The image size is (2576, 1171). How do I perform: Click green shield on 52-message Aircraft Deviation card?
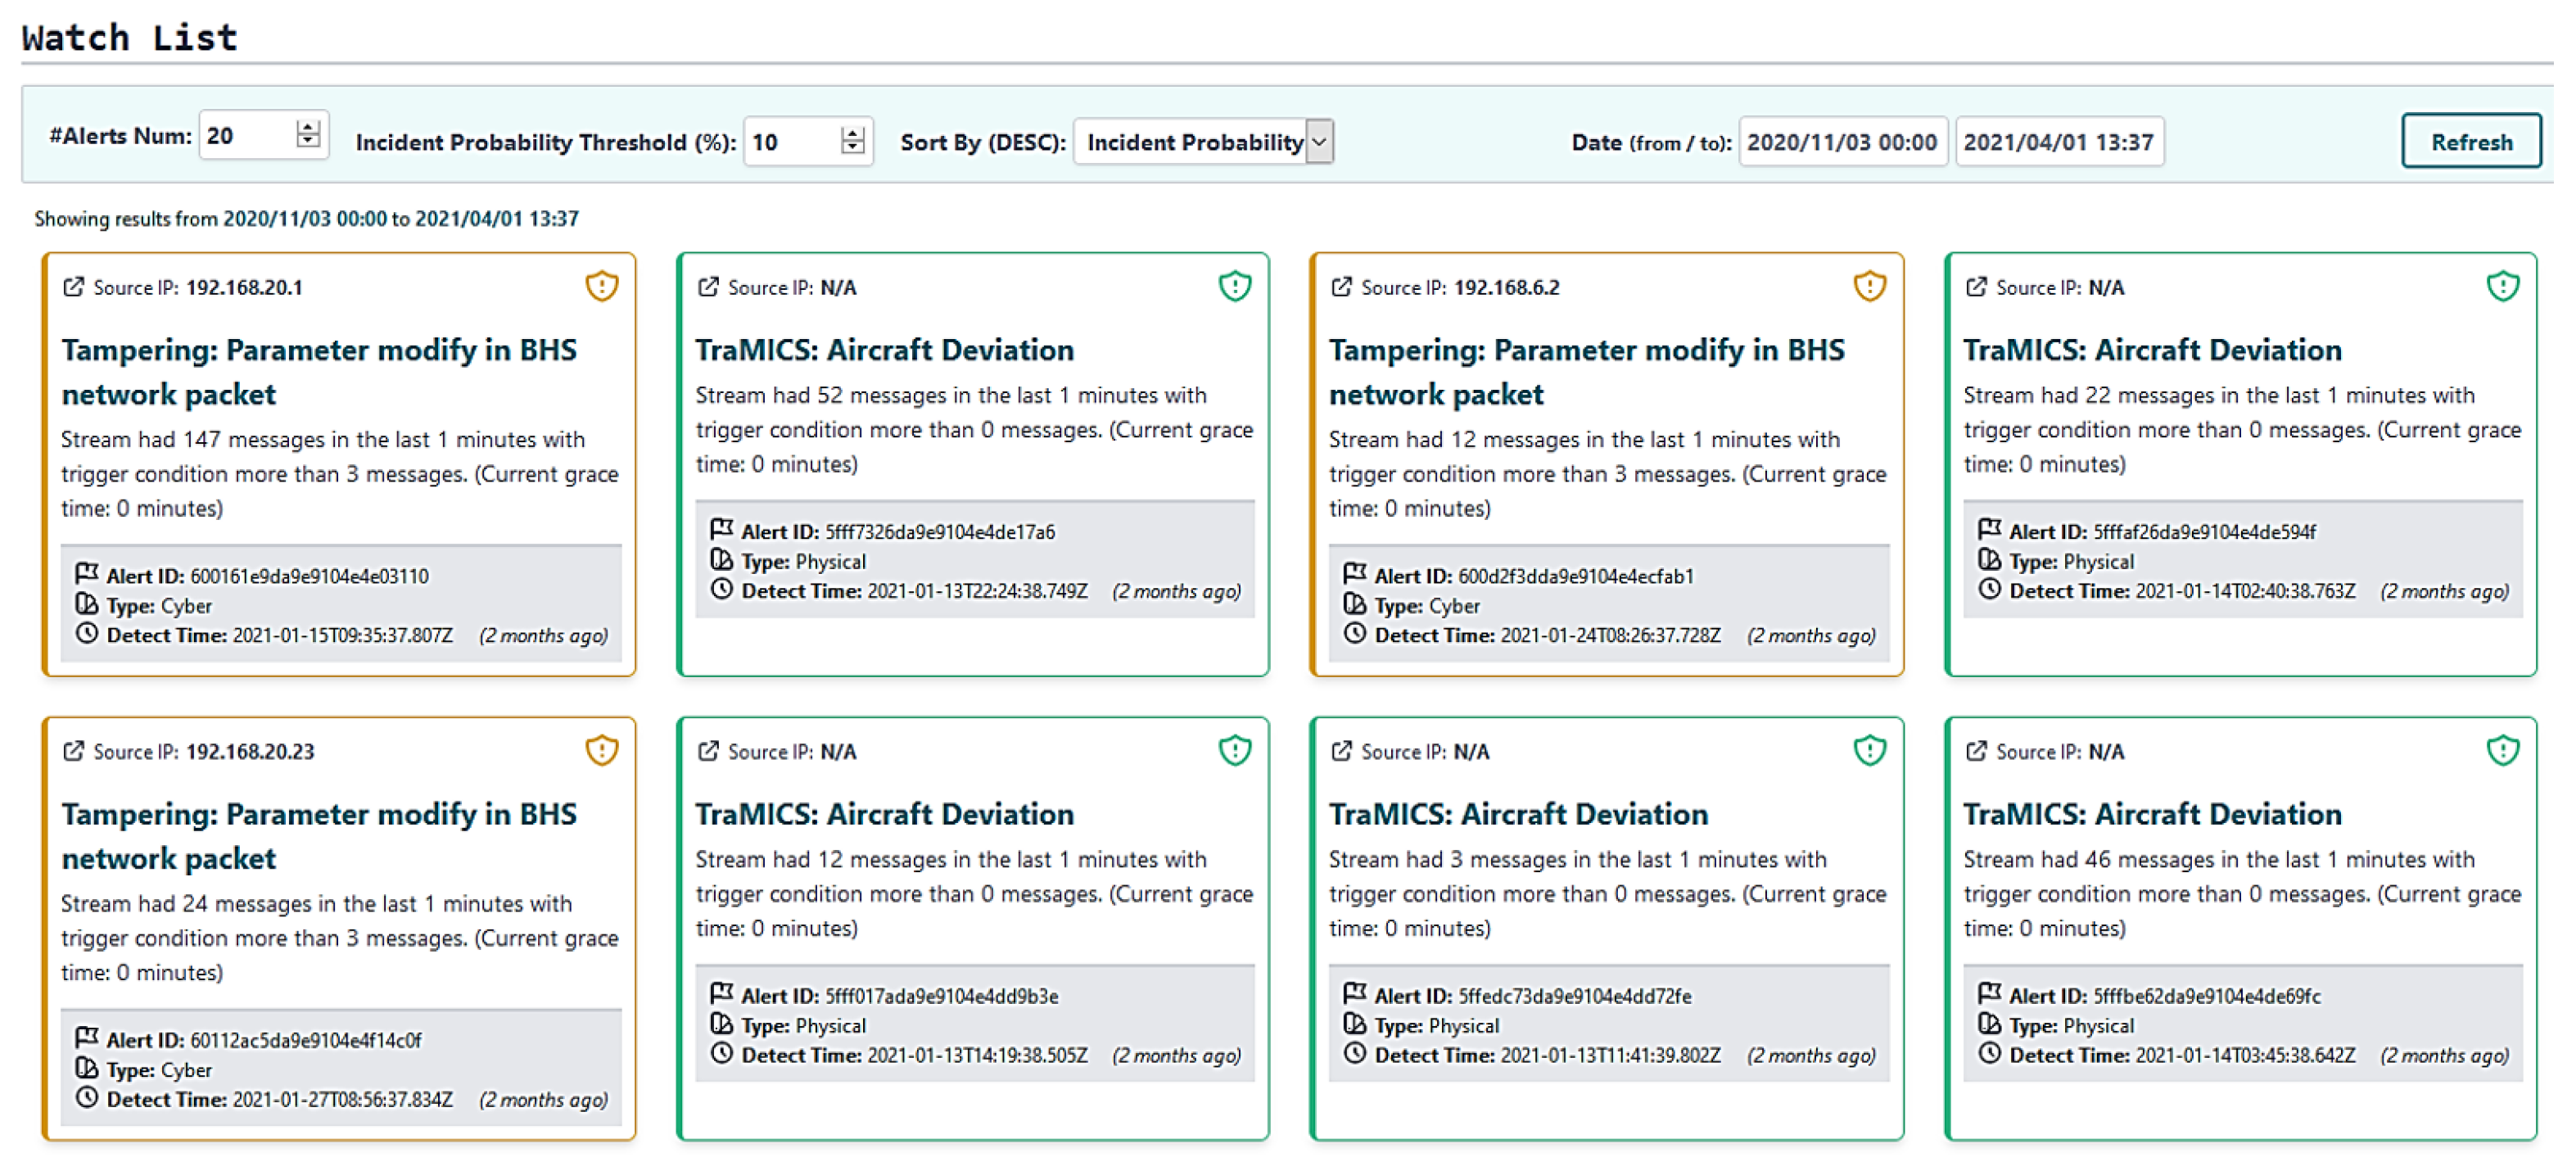click(1234, 286)
